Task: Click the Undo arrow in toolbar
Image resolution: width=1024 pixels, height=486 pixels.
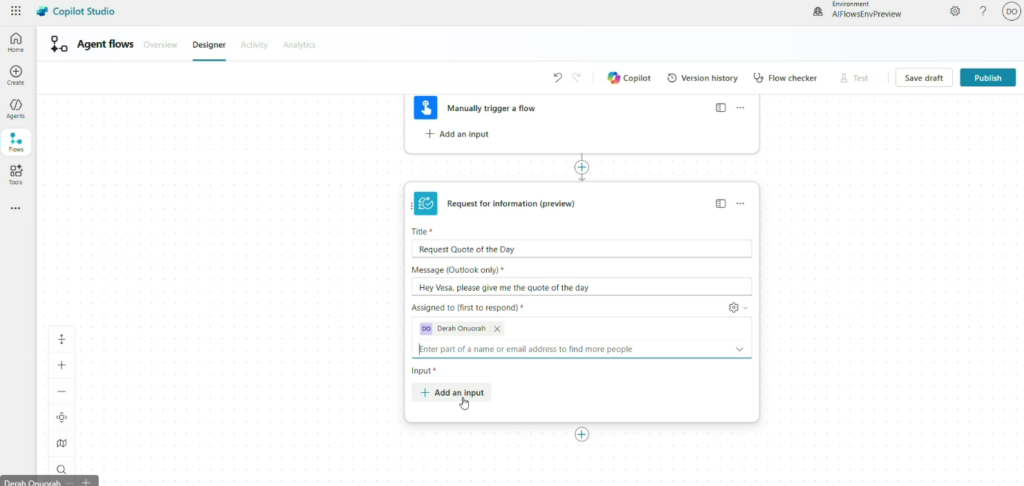Action: (x=558, y=78)
